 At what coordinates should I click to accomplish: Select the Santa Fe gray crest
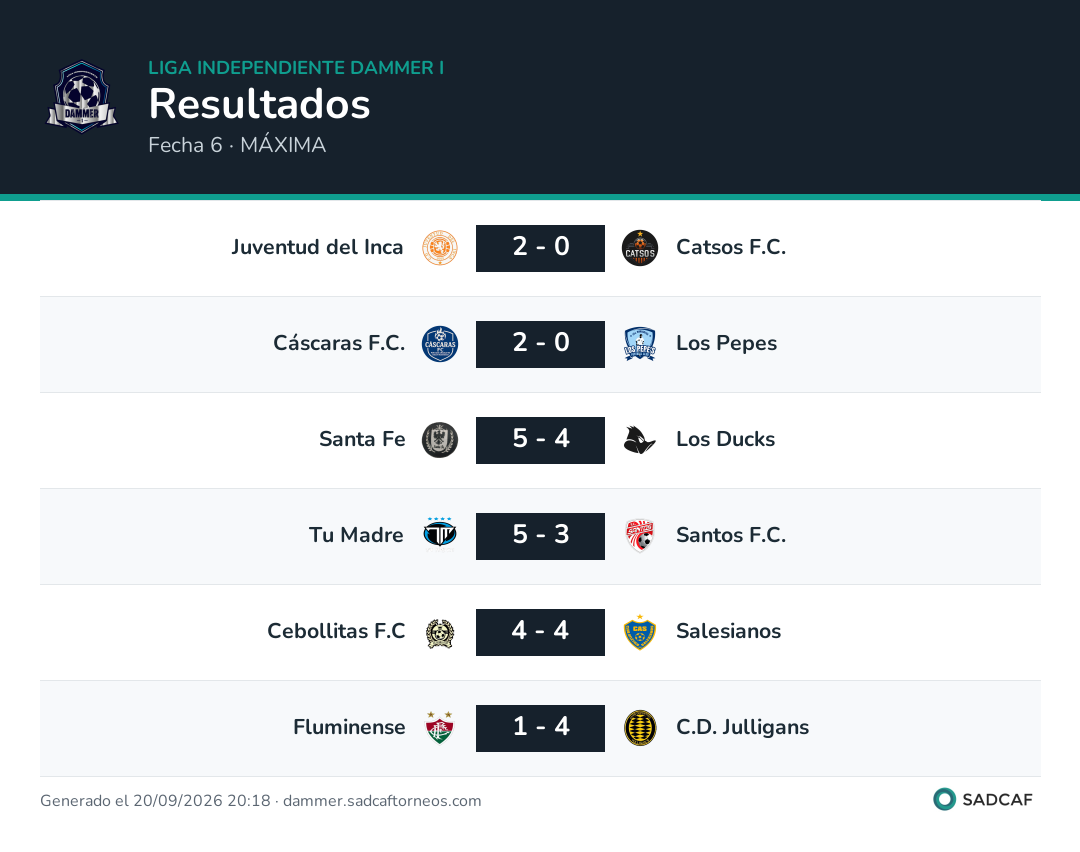[440, 440]
